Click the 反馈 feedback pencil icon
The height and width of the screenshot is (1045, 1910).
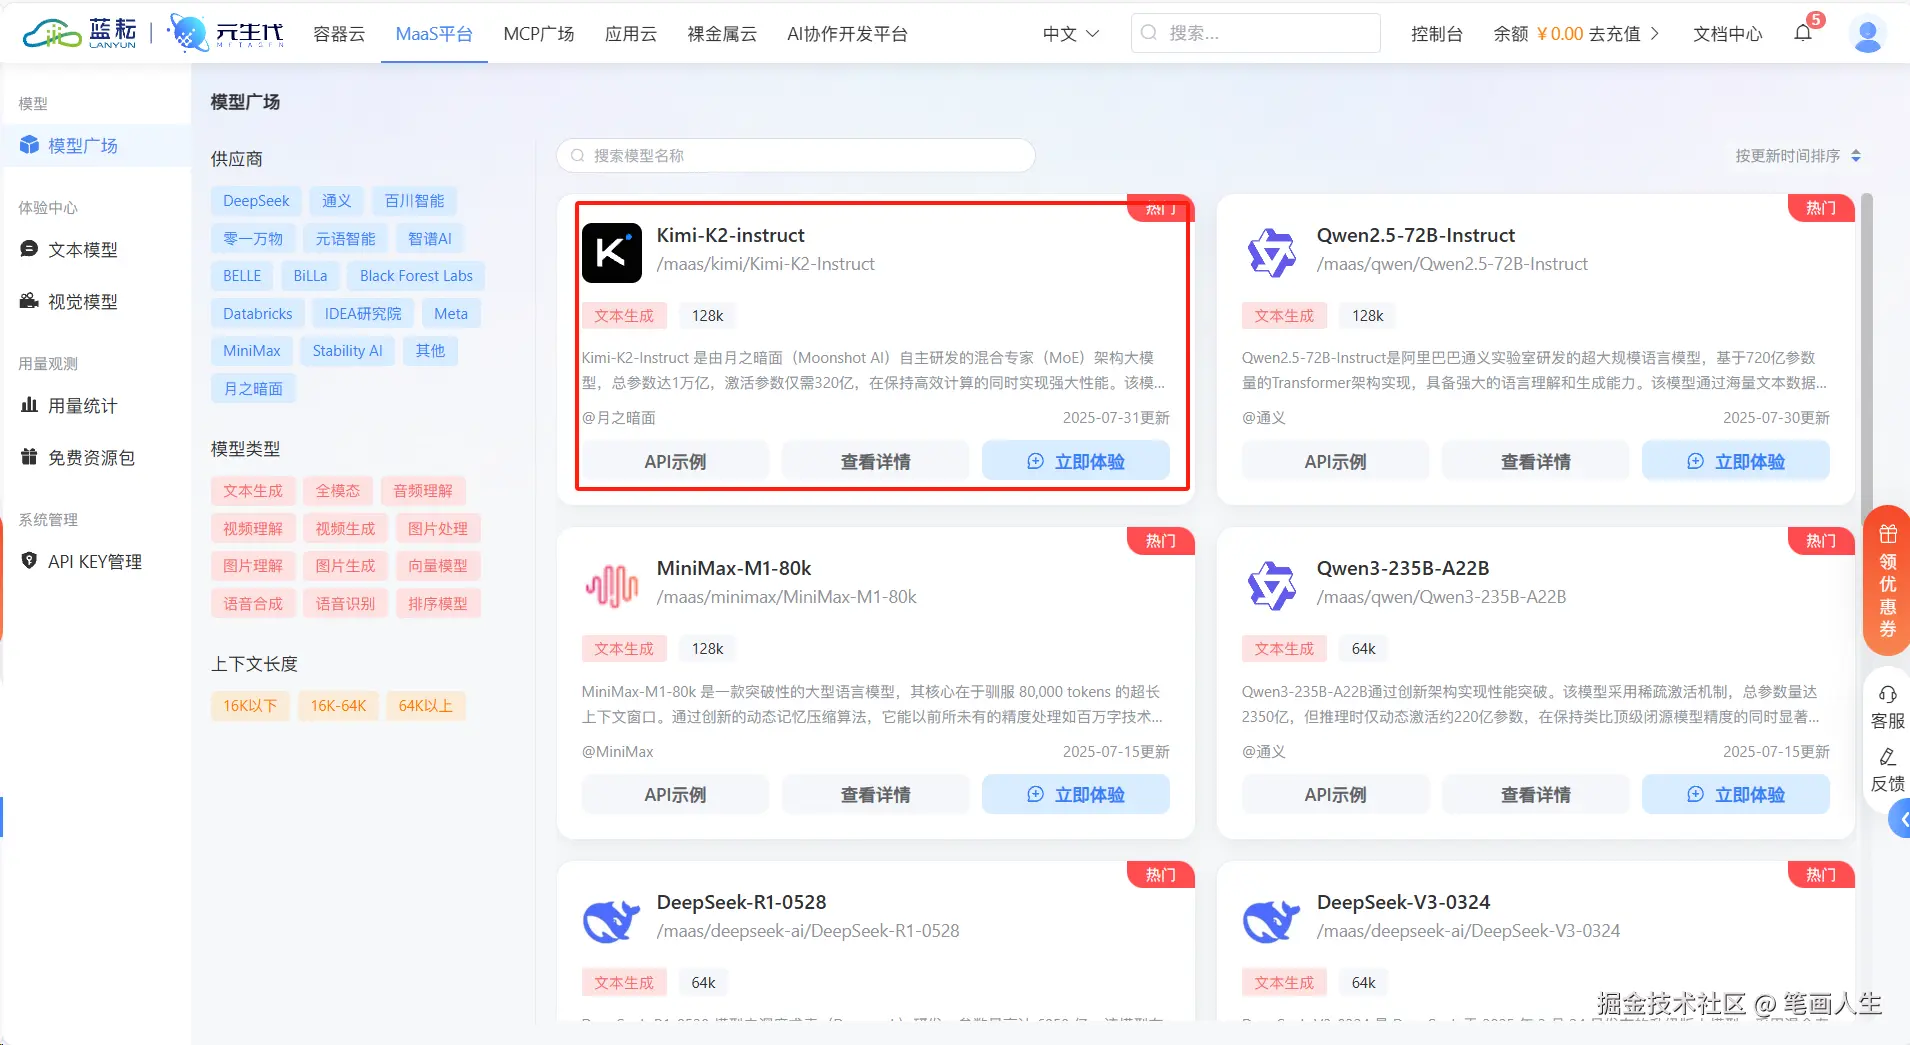coord(1888,757)
